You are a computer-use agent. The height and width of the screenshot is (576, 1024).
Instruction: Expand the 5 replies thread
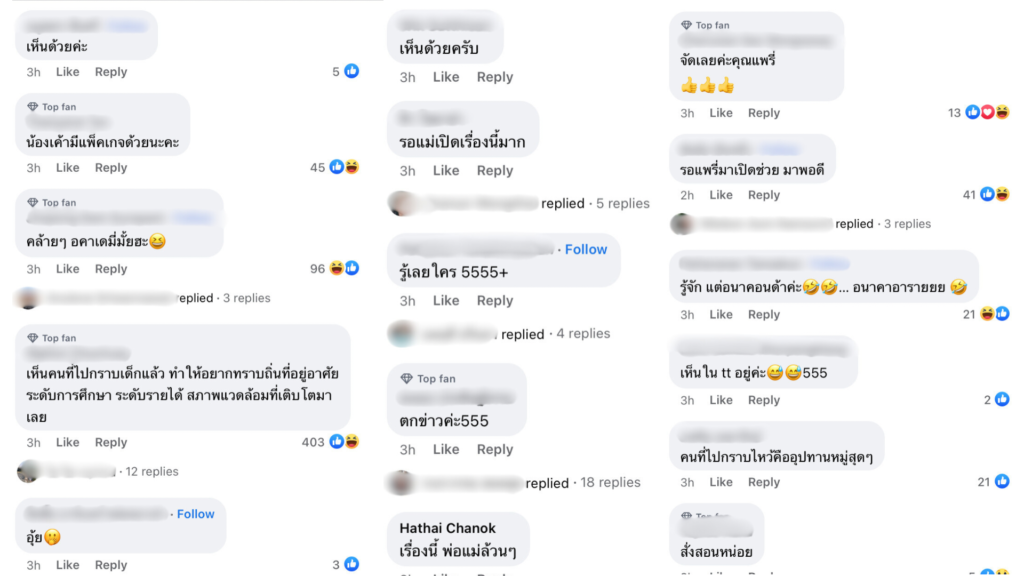(622, 203)
